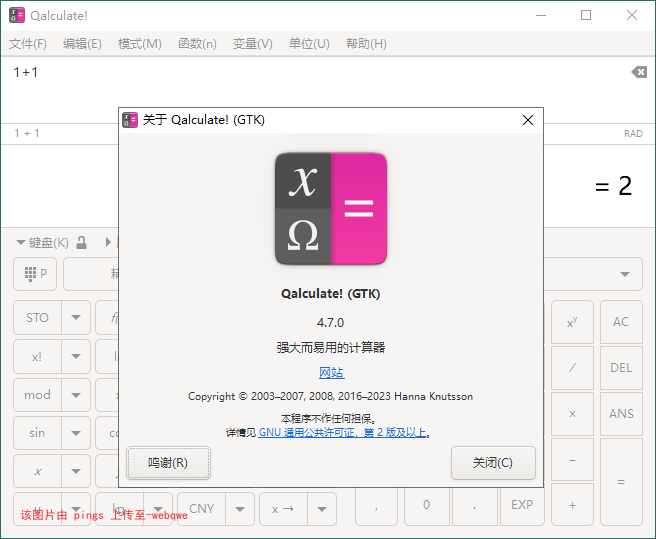Click the AC clear-all button
Viewport: 656px width, 539px height.
[621, 322]
